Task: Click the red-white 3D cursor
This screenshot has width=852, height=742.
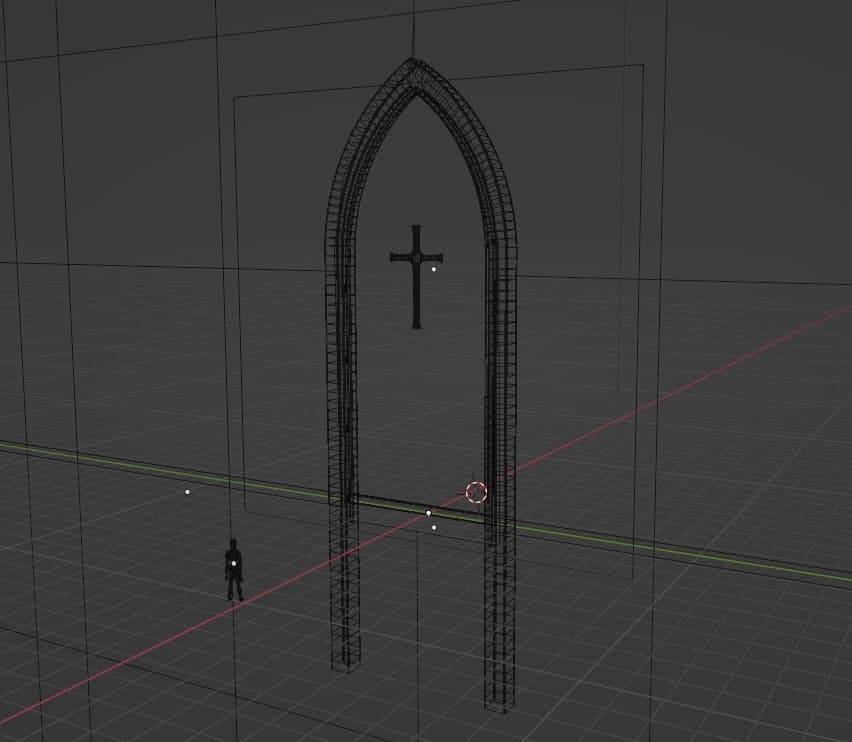Action: 476,492
